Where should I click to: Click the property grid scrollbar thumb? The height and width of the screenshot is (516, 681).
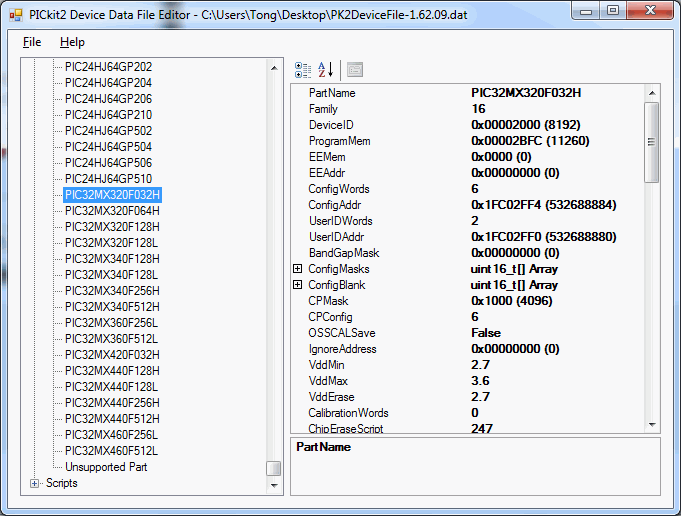point(651,142)
